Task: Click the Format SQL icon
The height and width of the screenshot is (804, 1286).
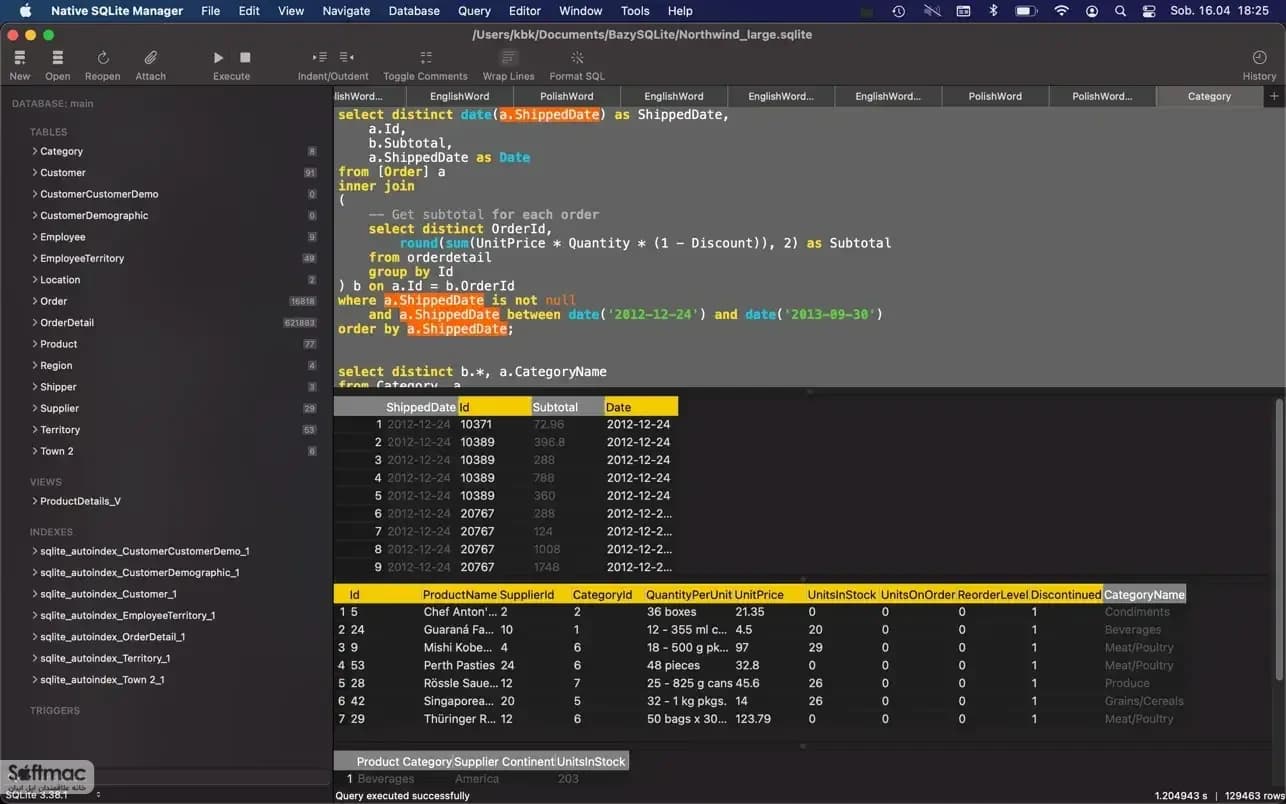Action: pos(577,58)
